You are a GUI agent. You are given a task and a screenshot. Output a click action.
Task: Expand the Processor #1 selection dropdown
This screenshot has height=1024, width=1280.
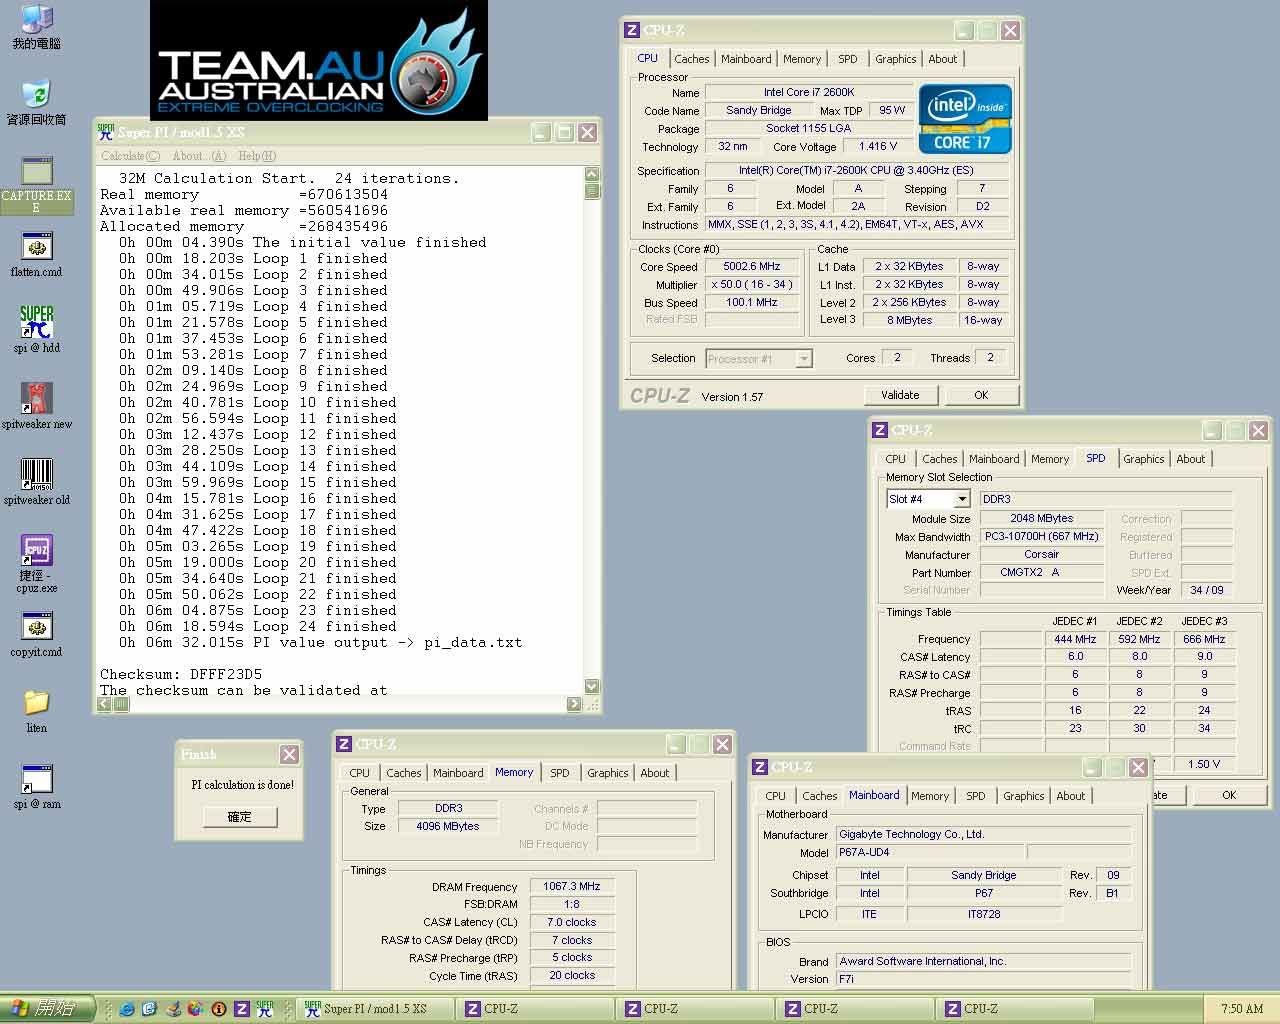click(803, 359)
